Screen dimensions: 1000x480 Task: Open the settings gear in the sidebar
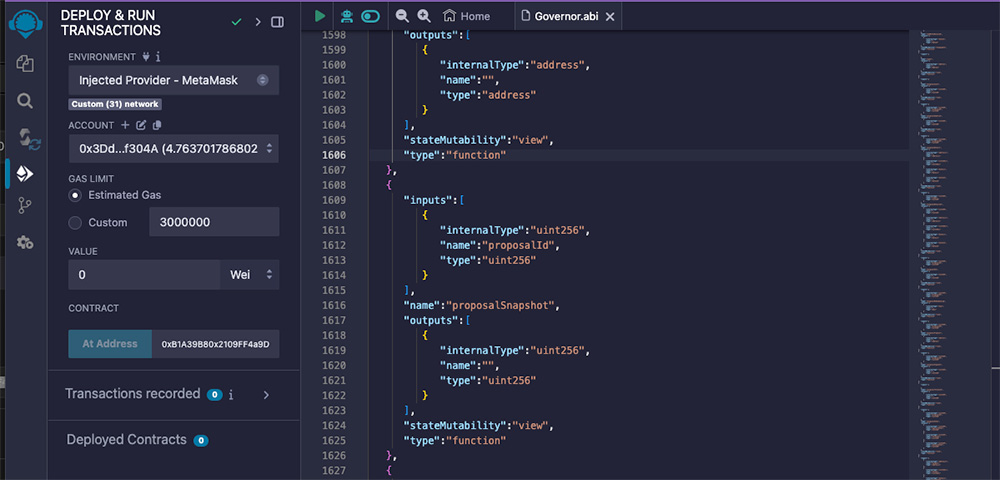[x=25, y=242]
